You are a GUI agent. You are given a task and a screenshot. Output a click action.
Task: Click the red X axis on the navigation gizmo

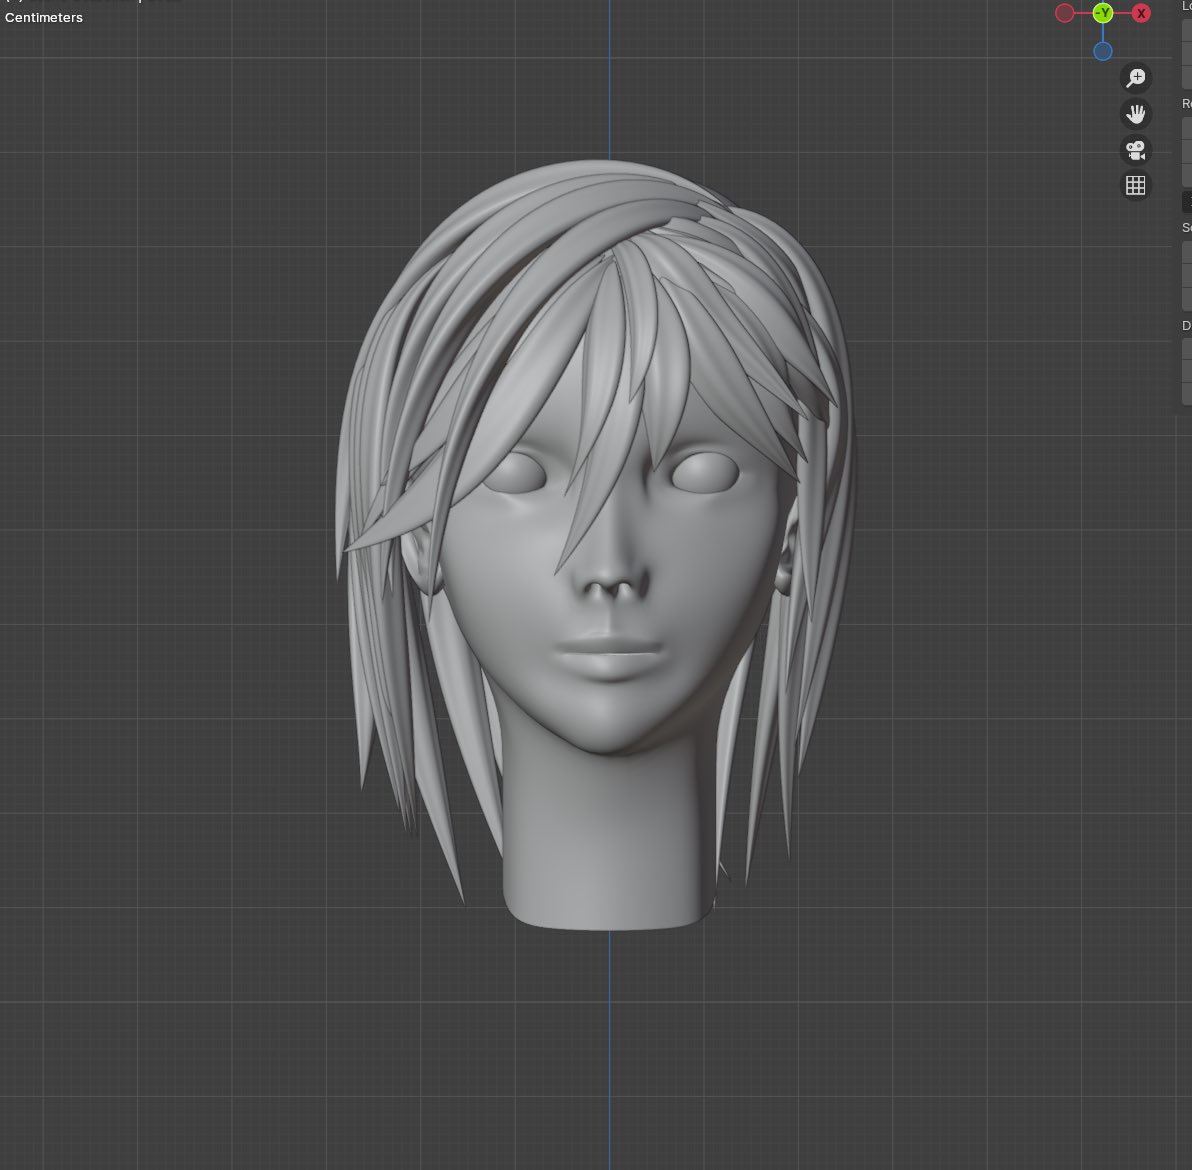(x=1141, y=13)
